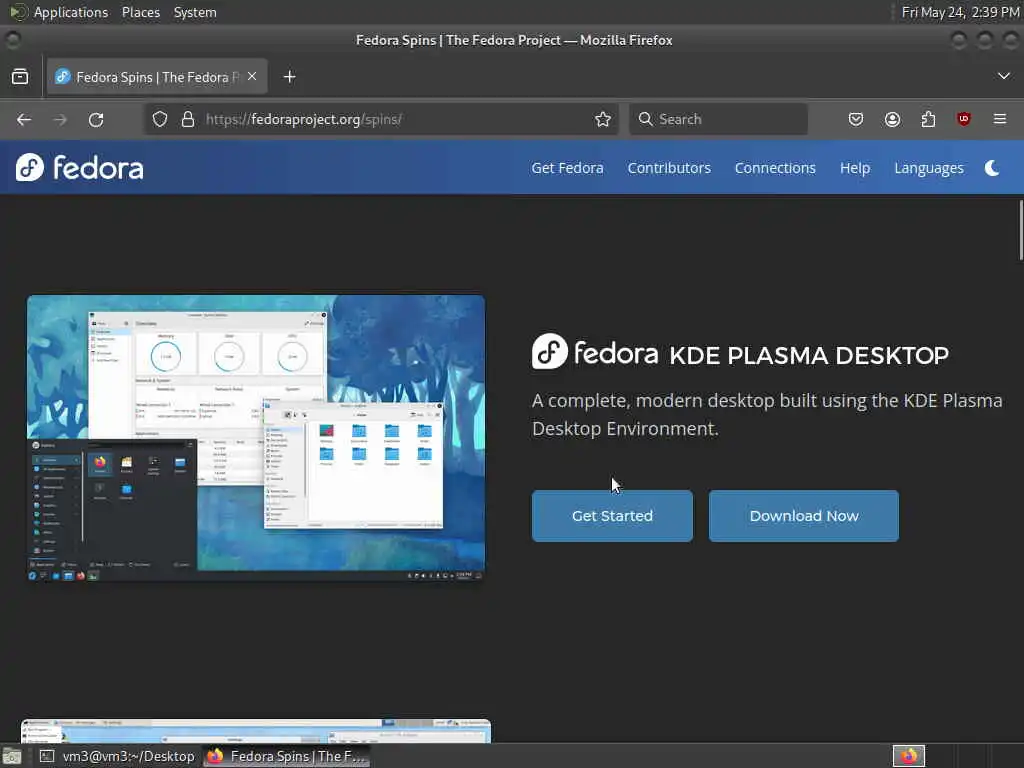Click the Fedora logo in the site header
Screen dimensions: 1024x768
pos(80,168)
